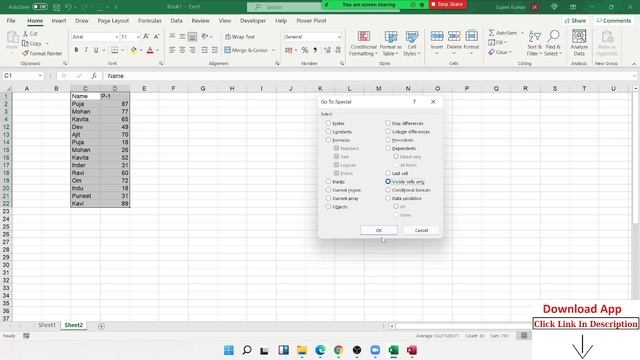Screen dimensions: 640x360
Task: Switch to the Page Layout tab
Action: 113,20
